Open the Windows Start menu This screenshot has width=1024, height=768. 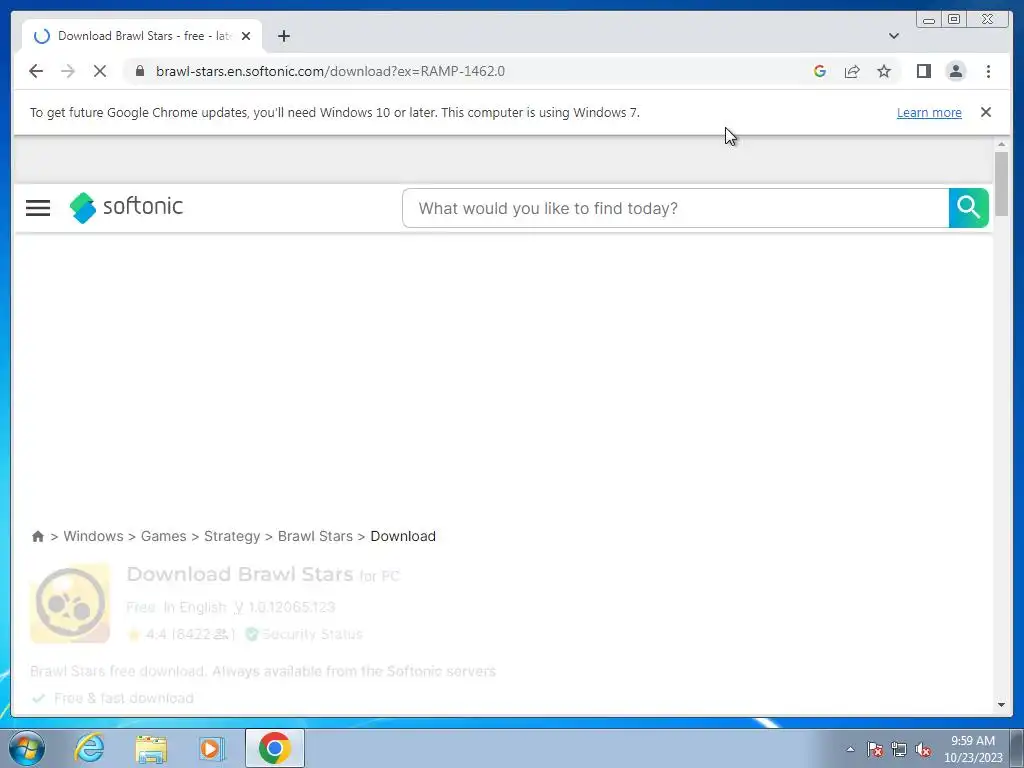(x=27, y=748)
